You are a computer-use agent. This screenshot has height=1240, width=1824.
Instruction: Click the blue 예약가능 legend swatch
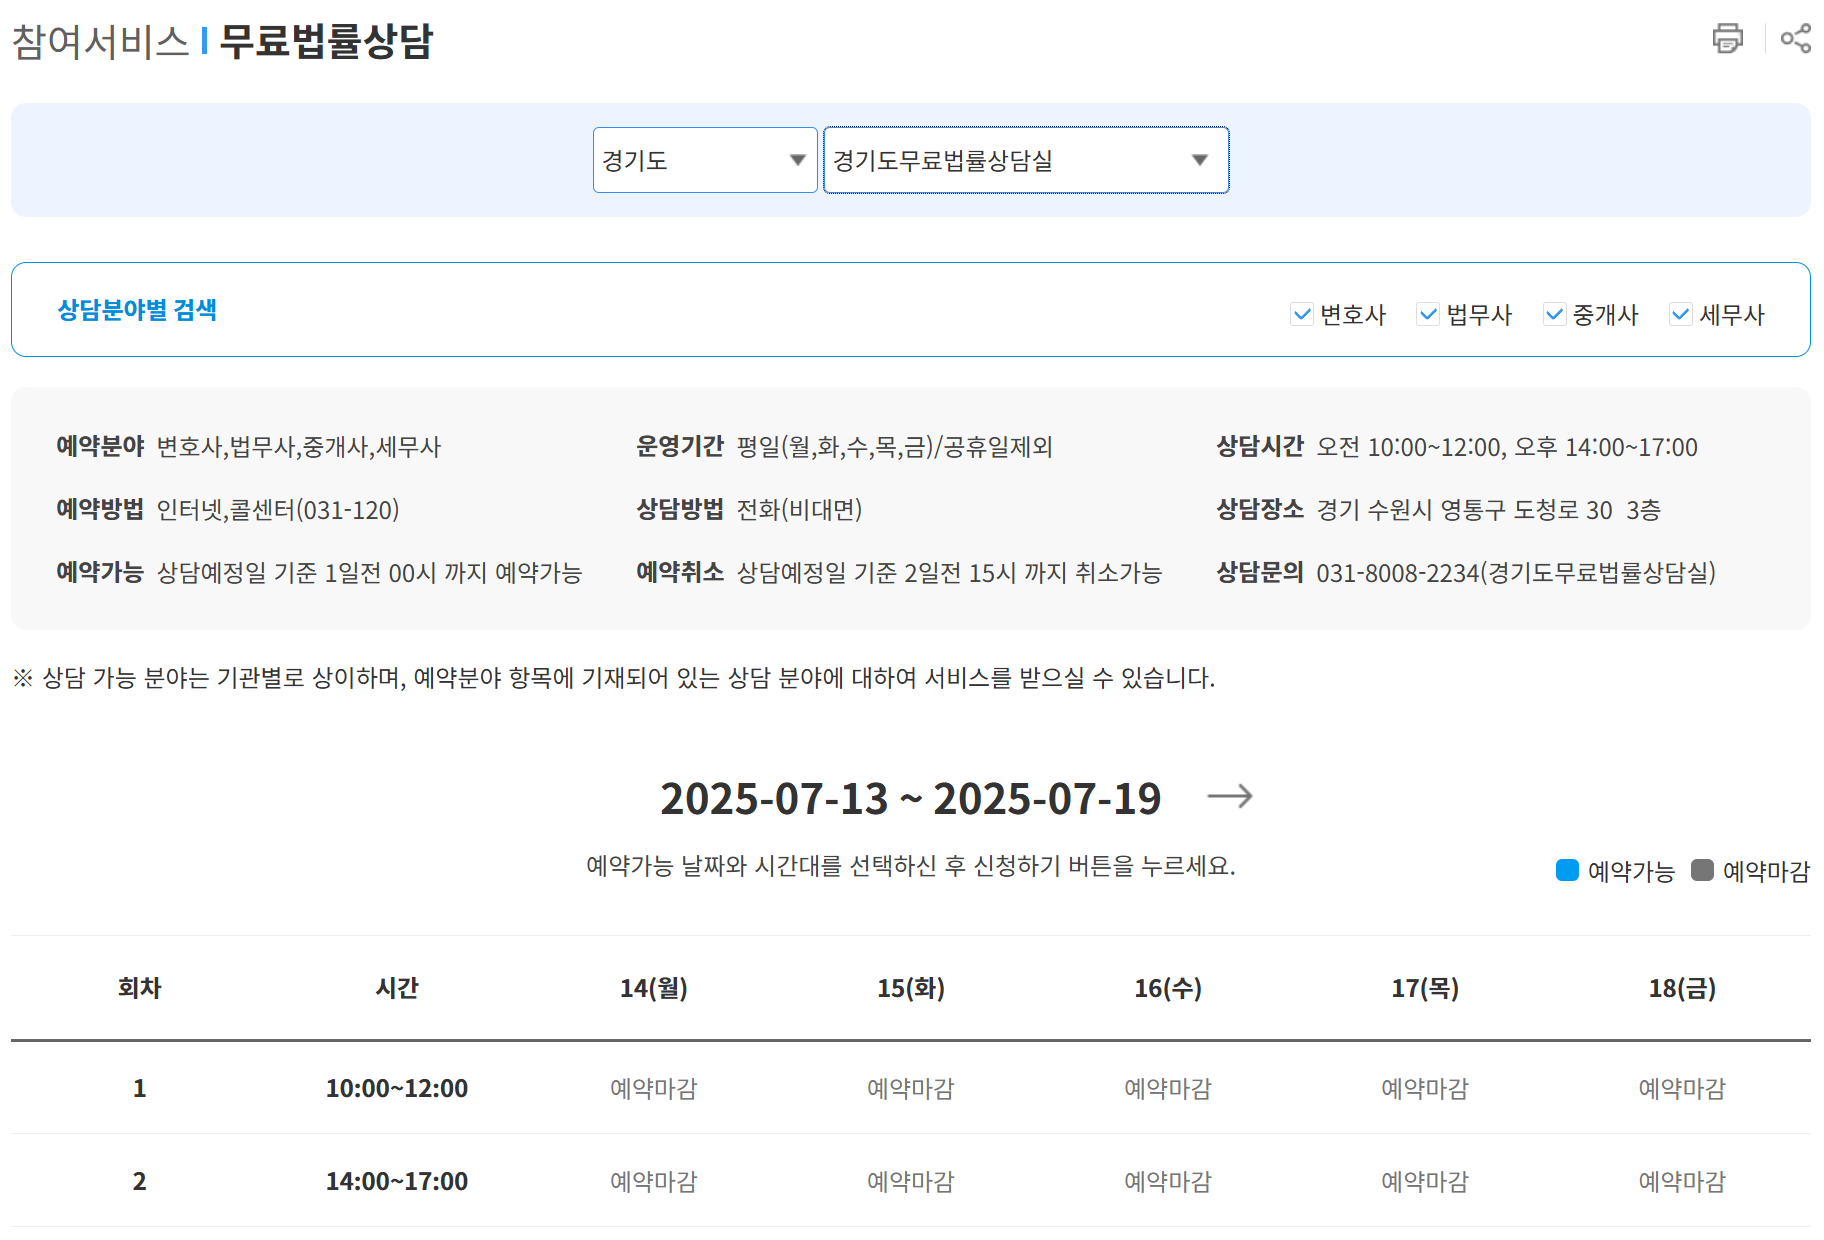(1567, 870)
